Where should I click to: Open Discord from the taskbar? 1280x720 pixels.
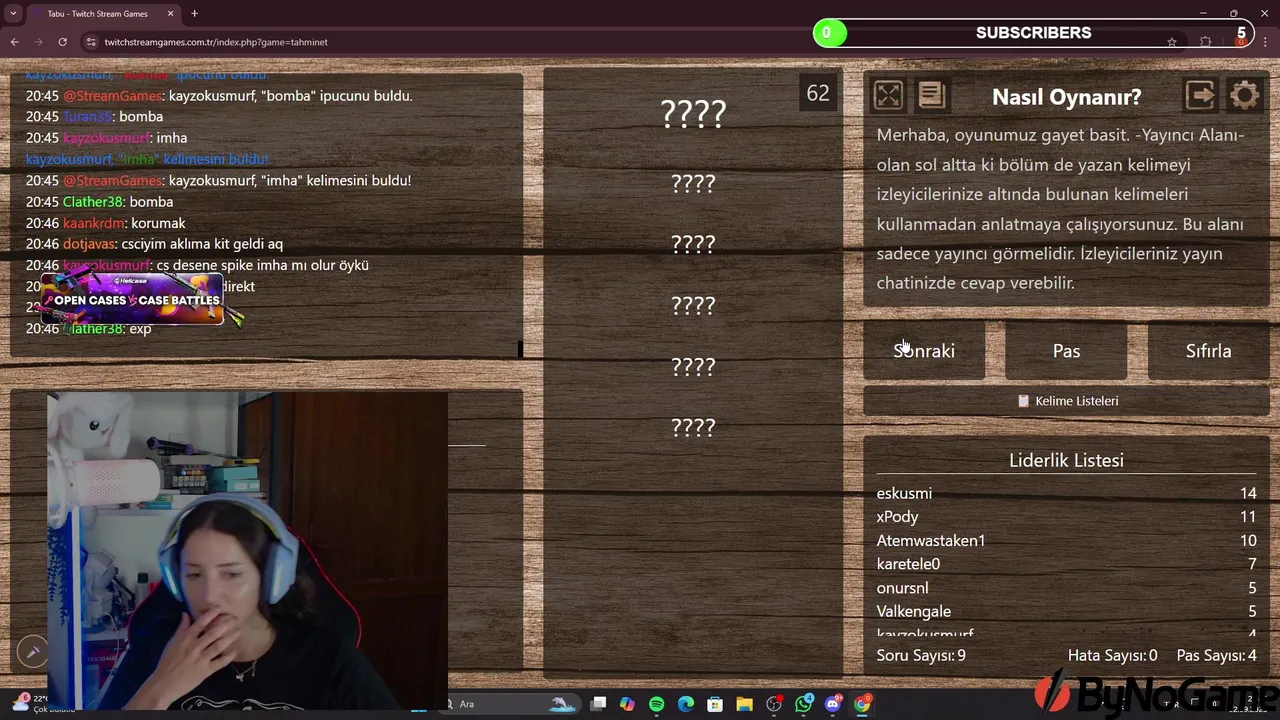pyautogui.click(x=833, y=704)
